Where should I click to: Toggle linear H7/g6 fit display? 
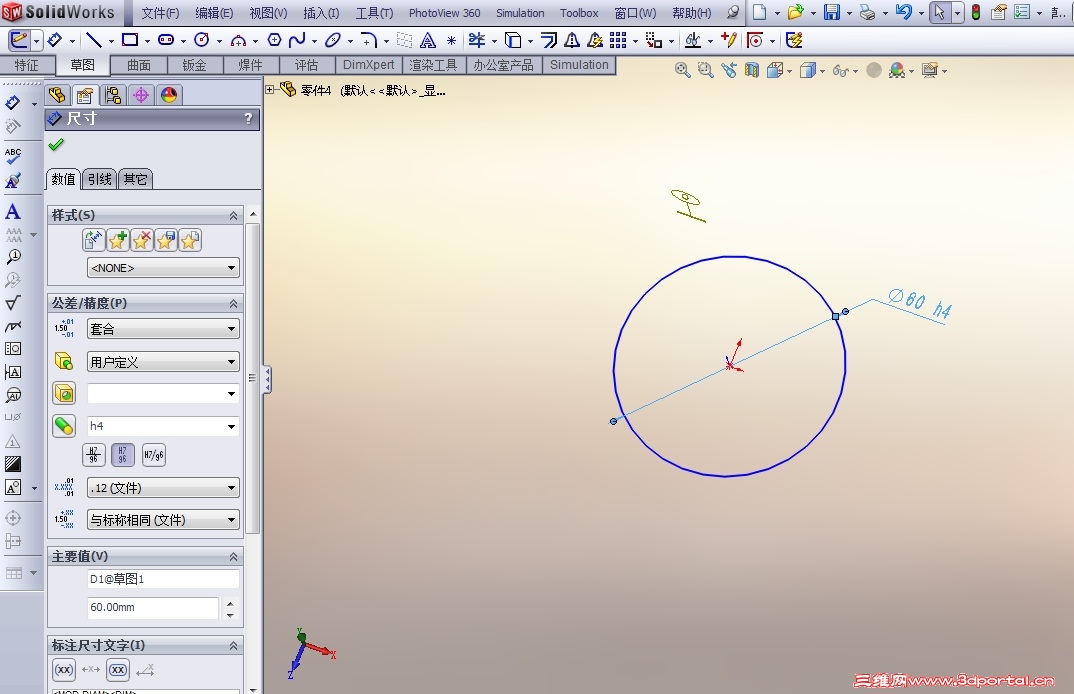[x=154, y=454]
